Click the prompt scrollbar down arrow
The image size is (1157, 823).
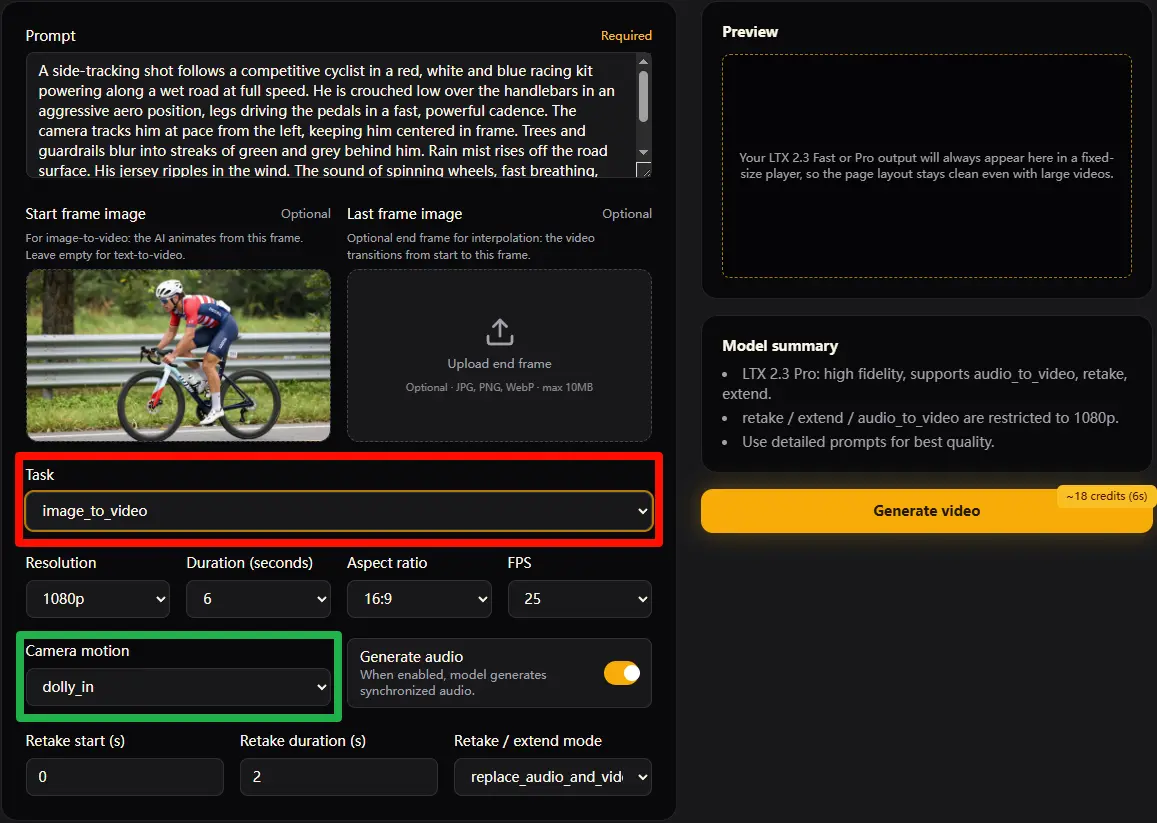(x=643, y=151)
